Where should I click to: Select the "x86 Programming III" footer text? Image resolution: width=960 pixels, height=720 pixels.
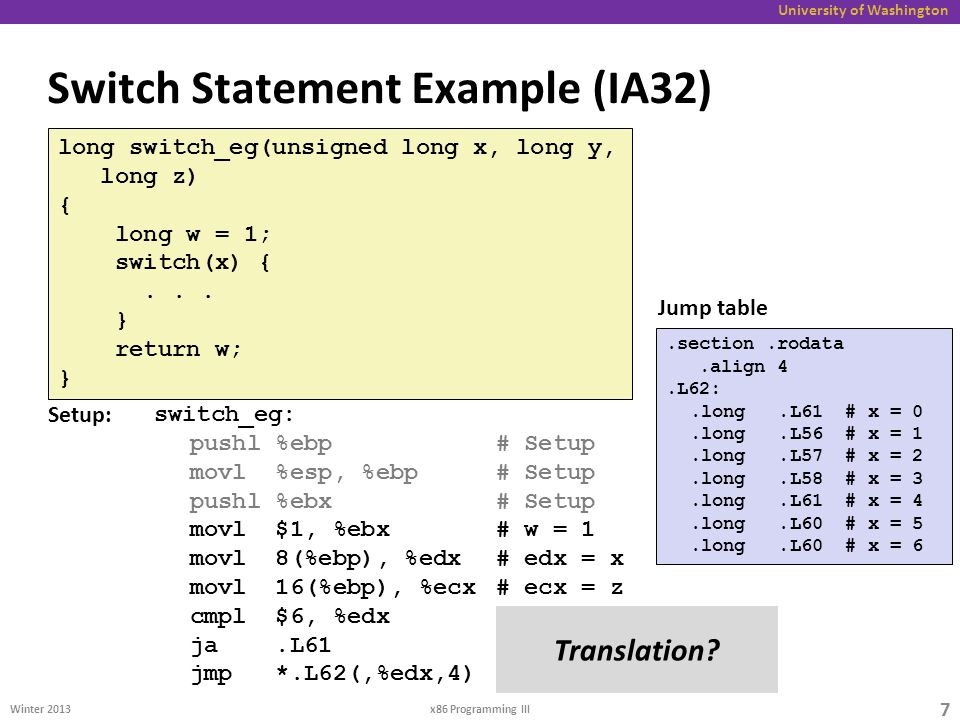480,709
